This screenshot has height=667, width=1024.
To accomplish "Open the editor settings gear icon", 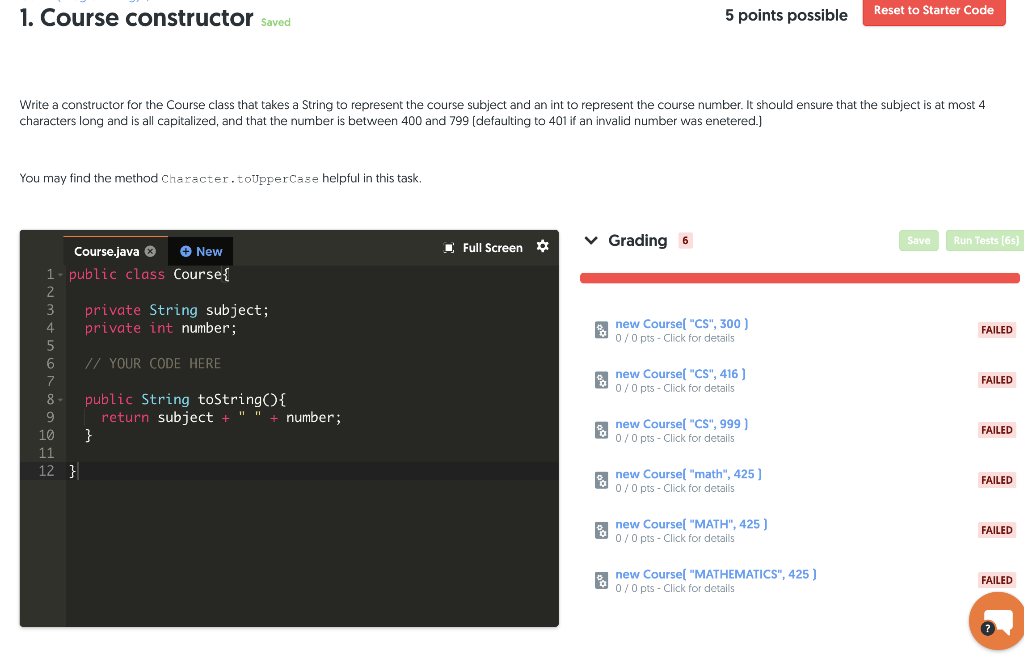I will [x=542, y=247].
